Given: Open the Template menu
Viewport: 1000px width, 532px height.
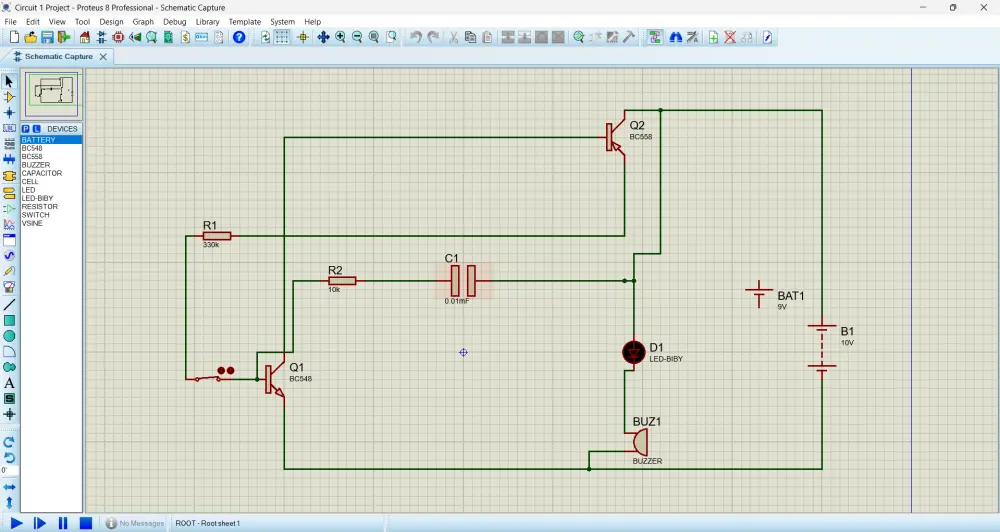Looking at the screenshot, I should 245,22.
